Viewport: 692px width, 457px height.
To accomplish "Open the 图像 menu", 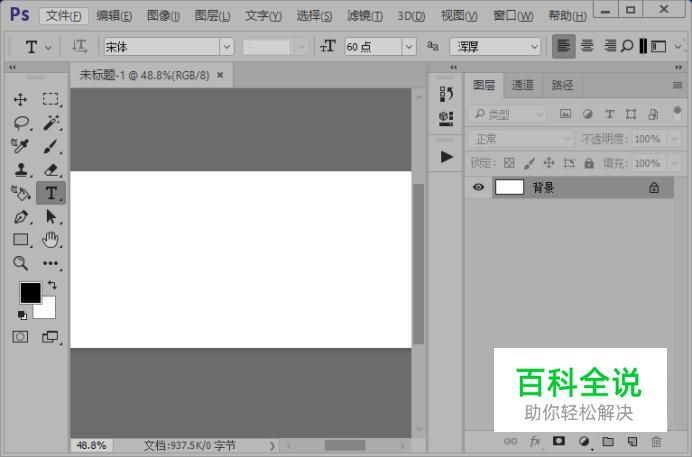I will 163,16.
